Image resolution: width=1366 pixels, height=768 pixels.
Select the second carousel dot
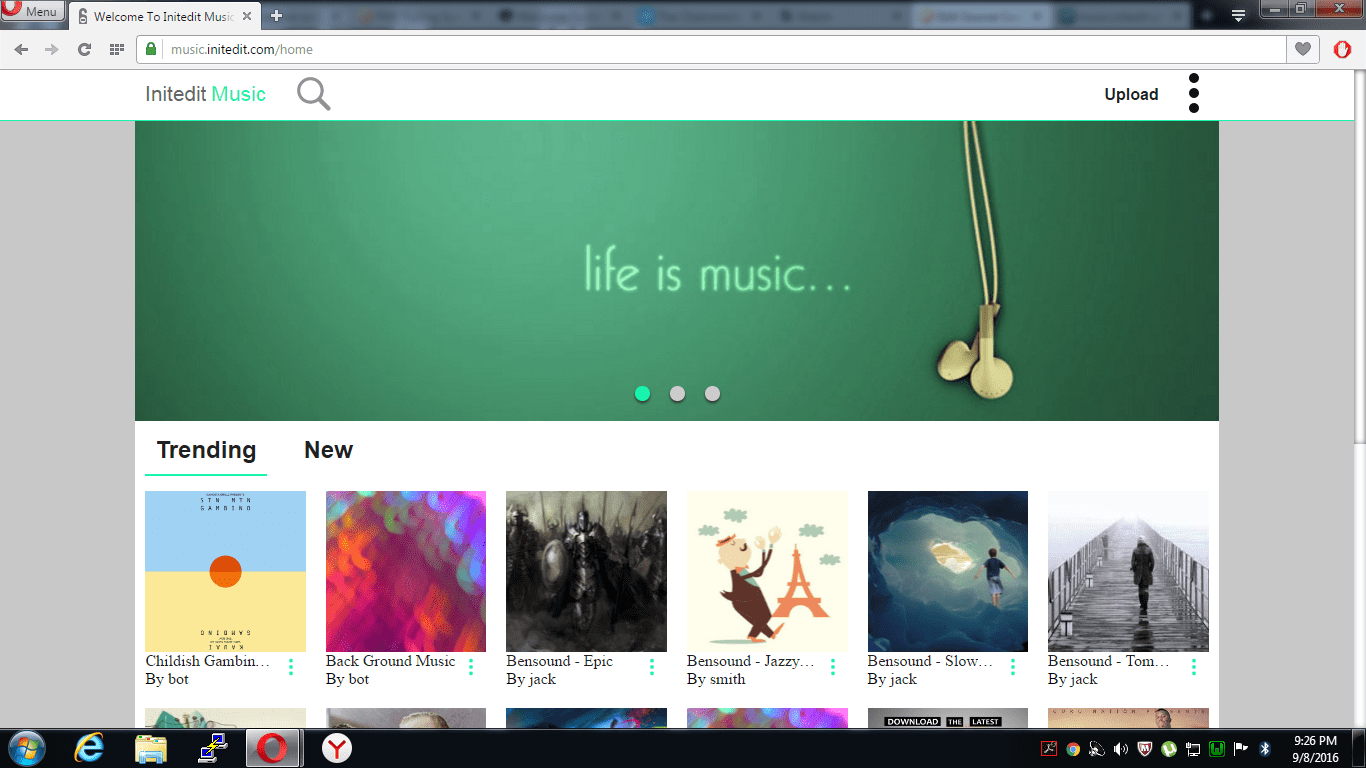pyautogui.click(x=677, y=394)
